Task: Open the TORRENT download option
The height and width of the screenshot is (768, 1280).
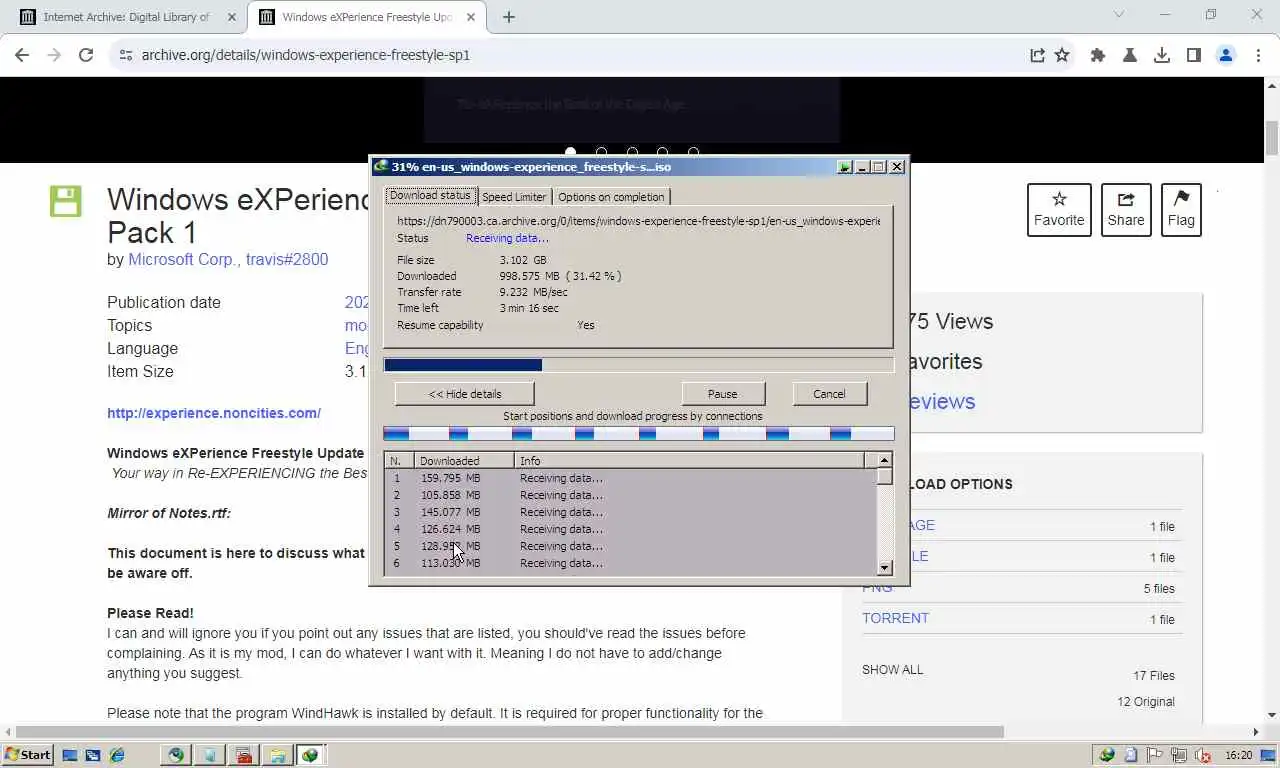Action: pos(895,618)
